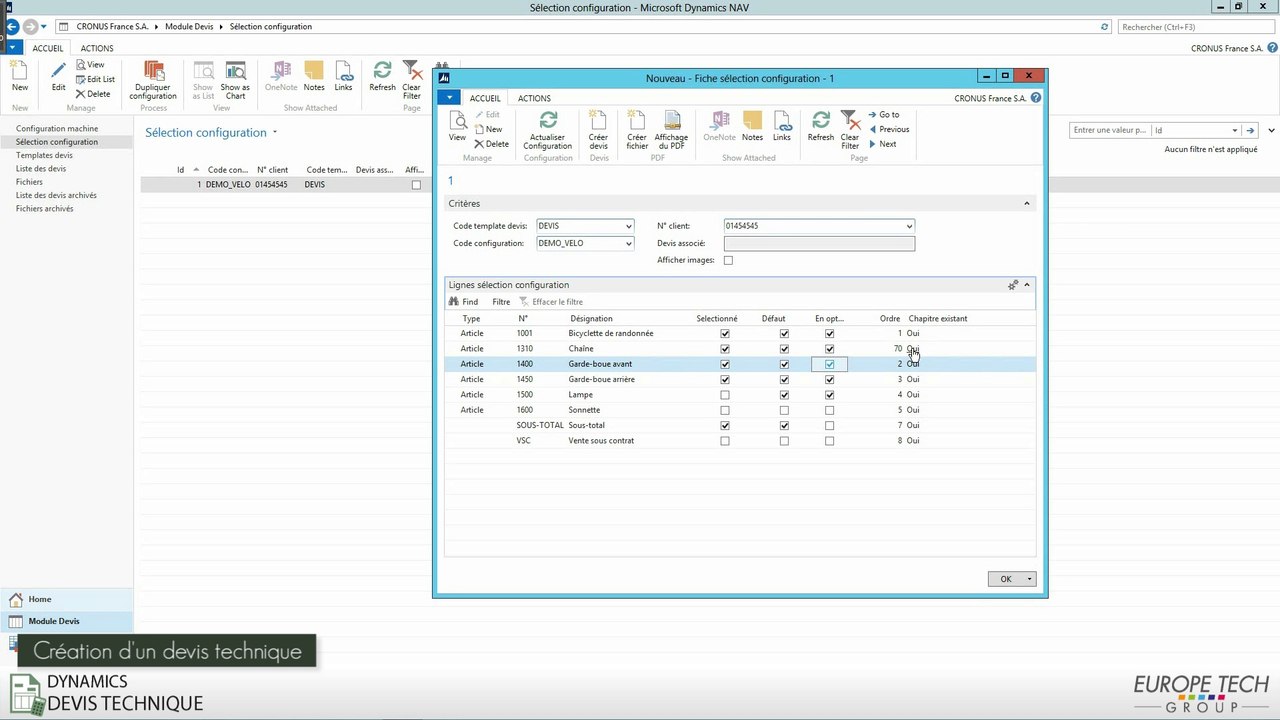Click Entrer une valeur filter field
Viewport: 1280px width, 720px height.
coord(1109,130)
